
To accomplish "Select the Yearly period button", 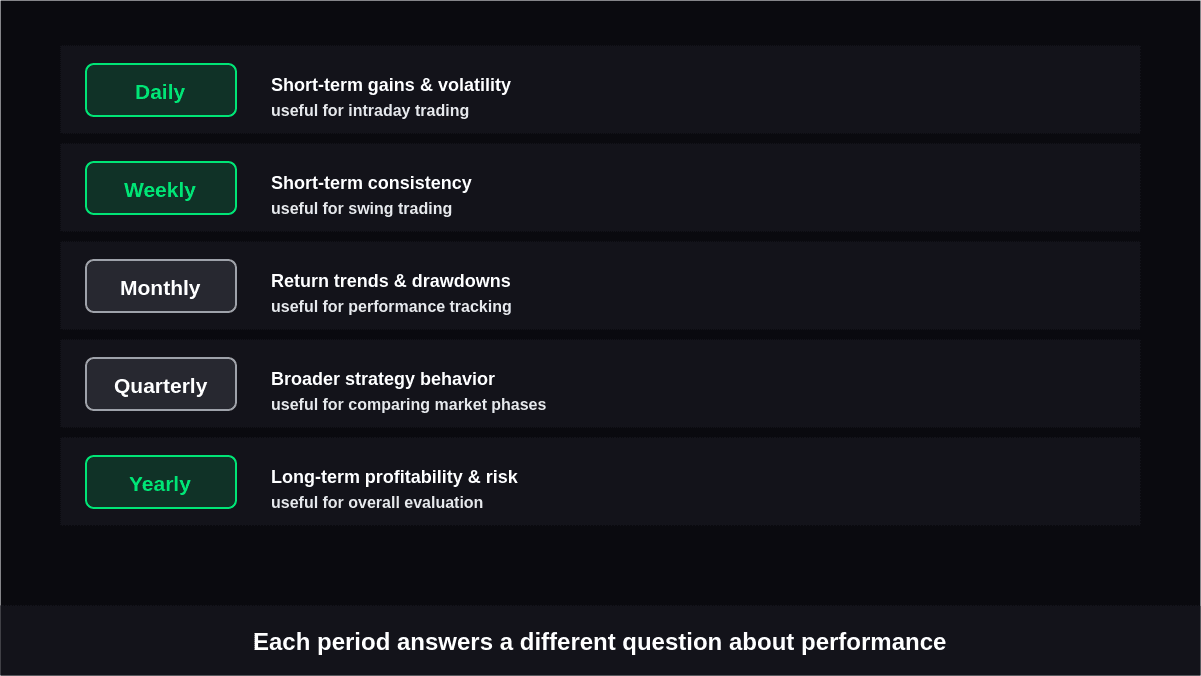I will point(161,482).
